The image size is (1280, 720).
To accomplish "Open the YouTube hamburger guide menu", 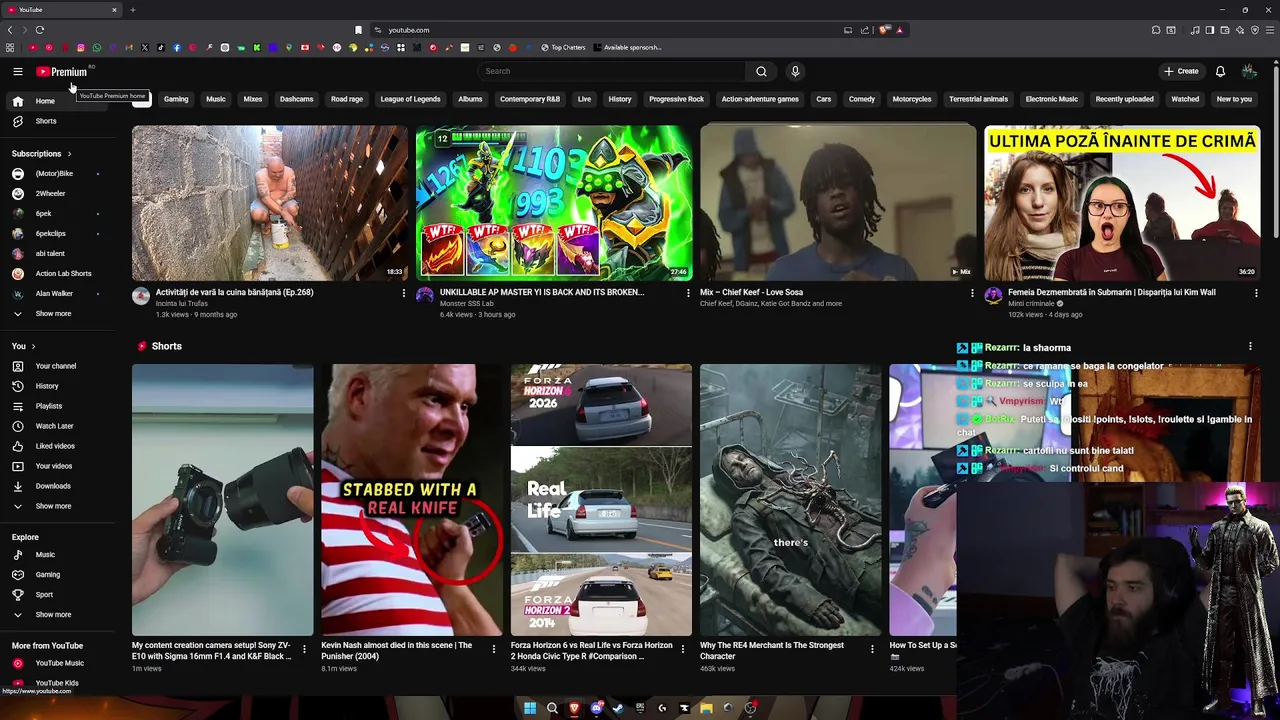I will click(17, 71).
